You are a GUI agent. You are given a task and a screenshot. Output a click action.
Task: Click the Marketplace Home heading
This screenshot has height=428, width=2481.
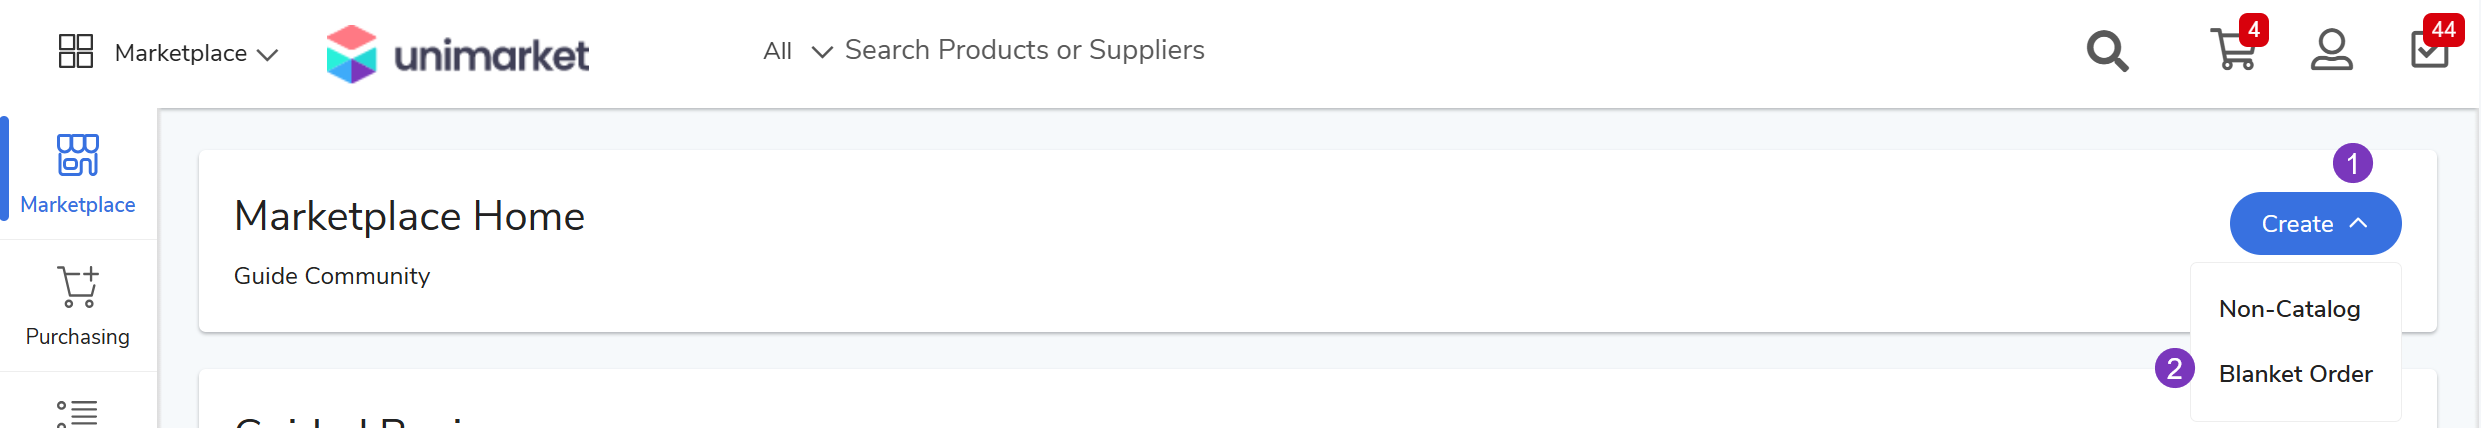point(409,216)
